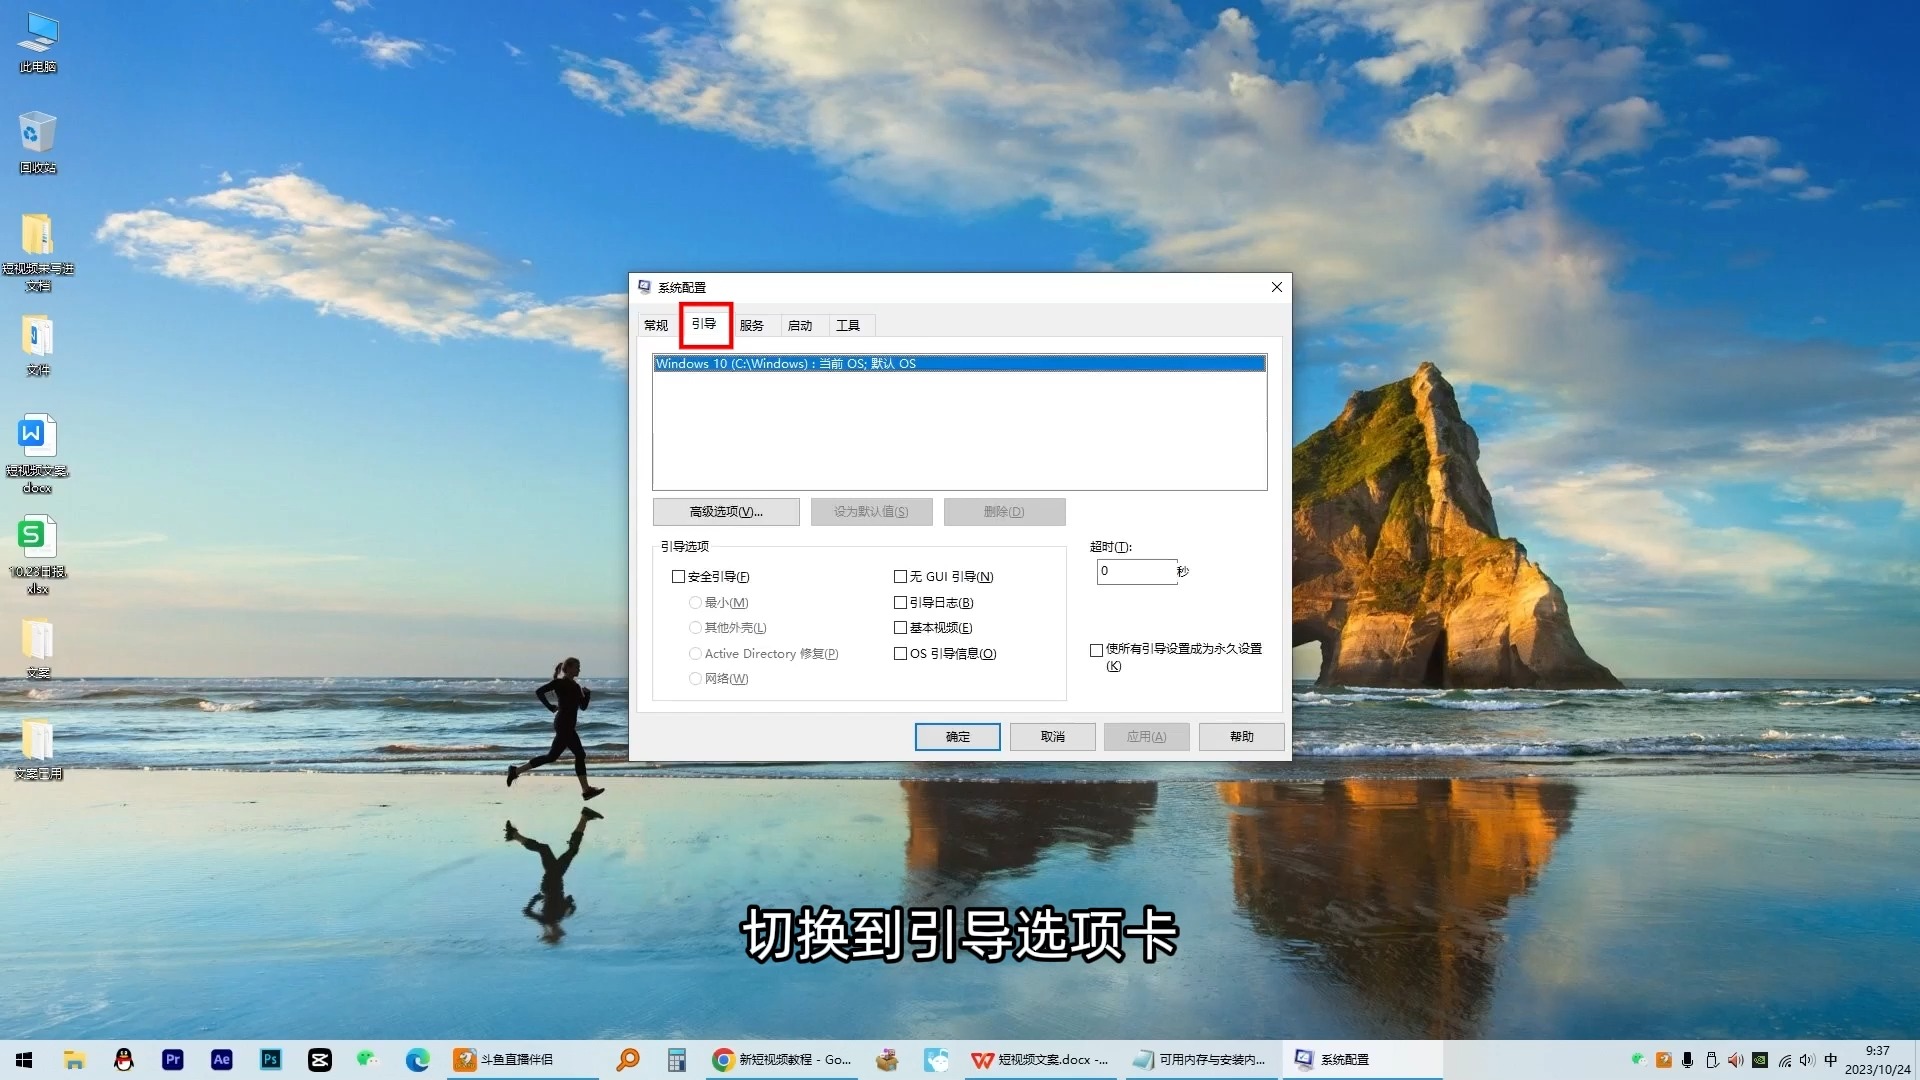Open After Effects from the taskbar

pyautogui.click(x=221, y=1059)
